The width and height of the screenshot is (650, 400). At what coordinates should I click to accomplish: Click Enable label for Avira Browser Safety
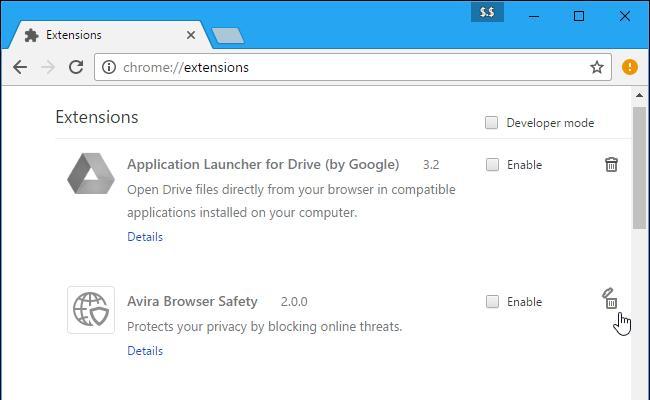click(524, 302)
